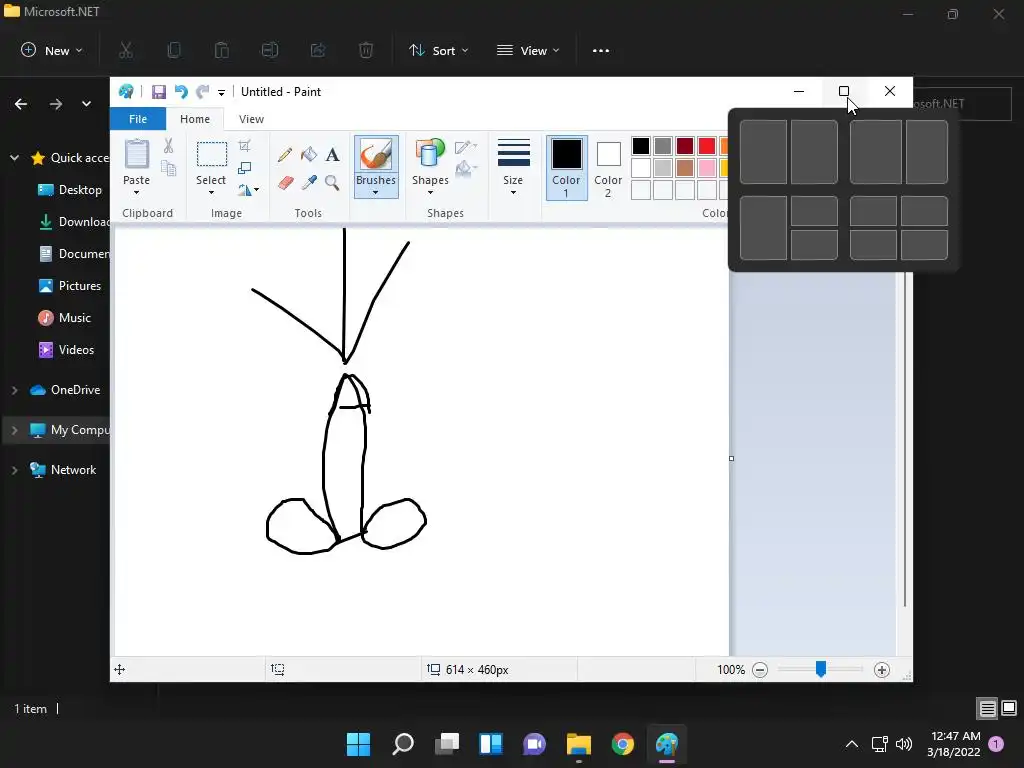Open the View menu in File Explorer

(x=528, y=50)
